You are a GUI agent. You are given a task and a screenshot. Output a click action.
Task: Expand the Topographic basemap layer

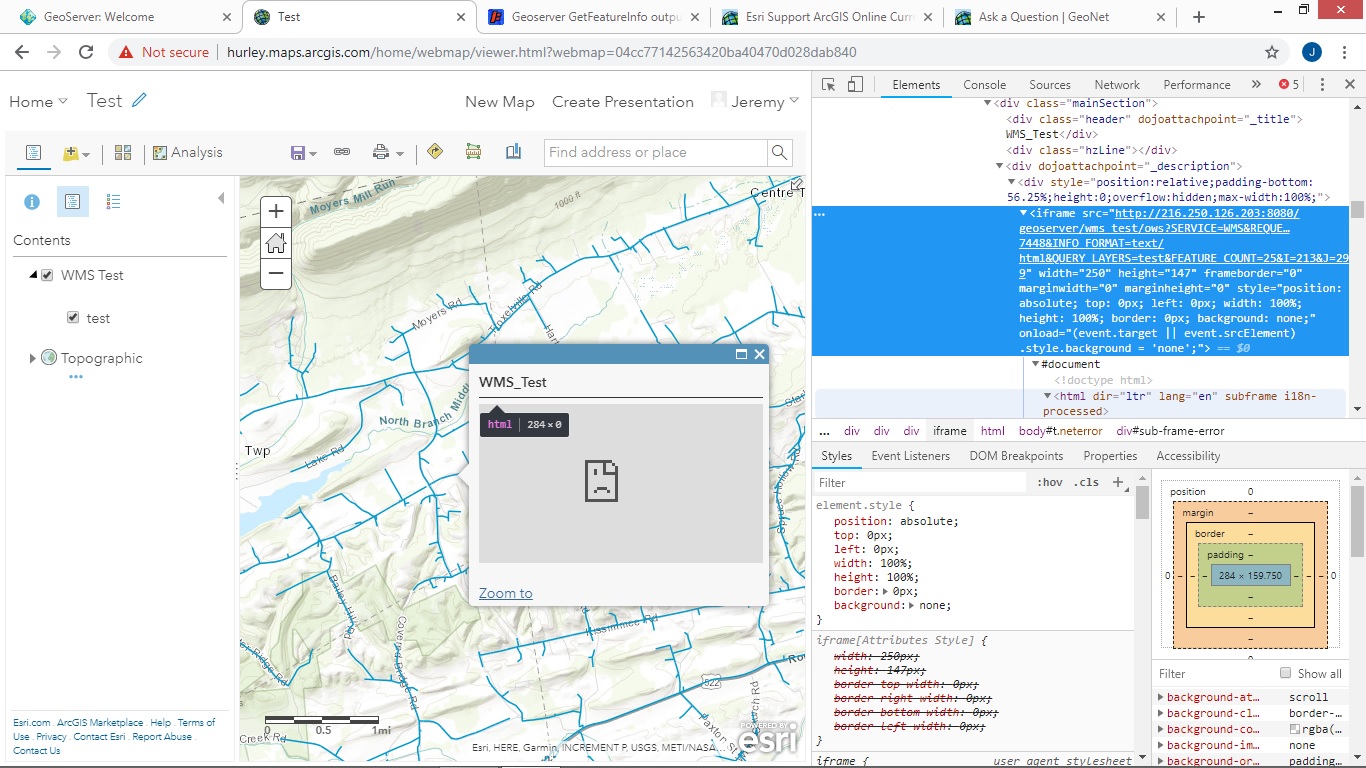[32, 358]
